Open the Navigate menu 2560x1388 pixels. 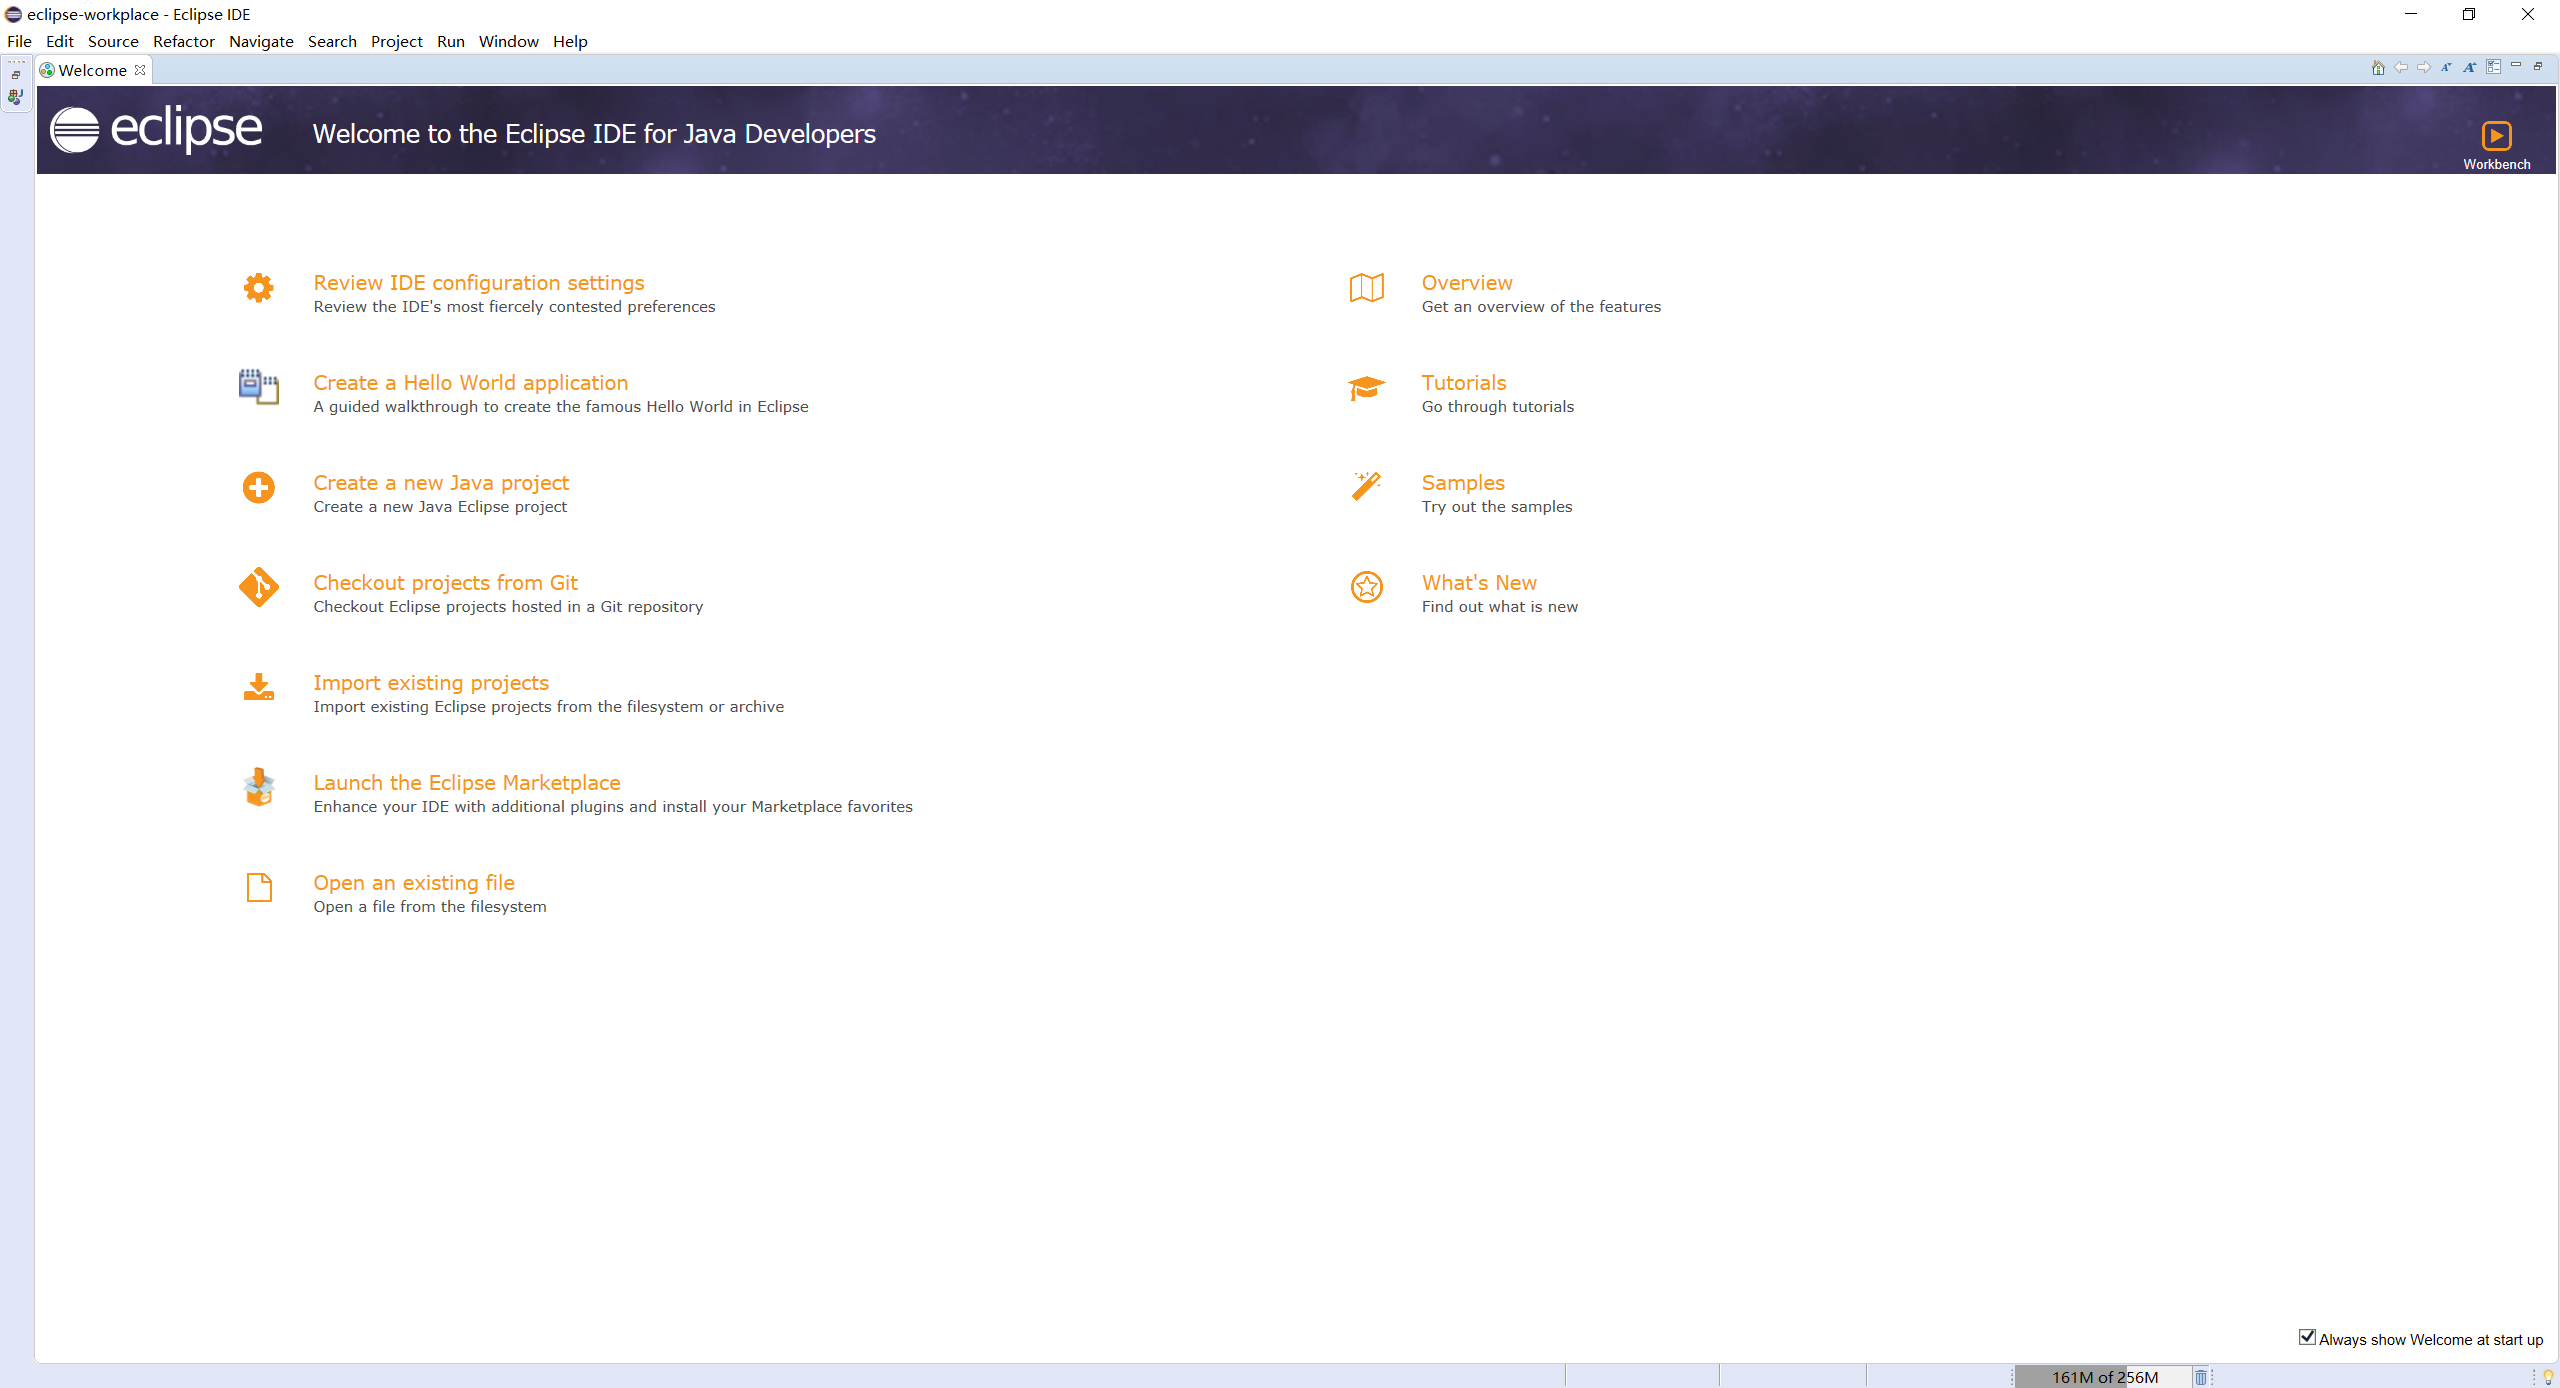pos(261,41)
